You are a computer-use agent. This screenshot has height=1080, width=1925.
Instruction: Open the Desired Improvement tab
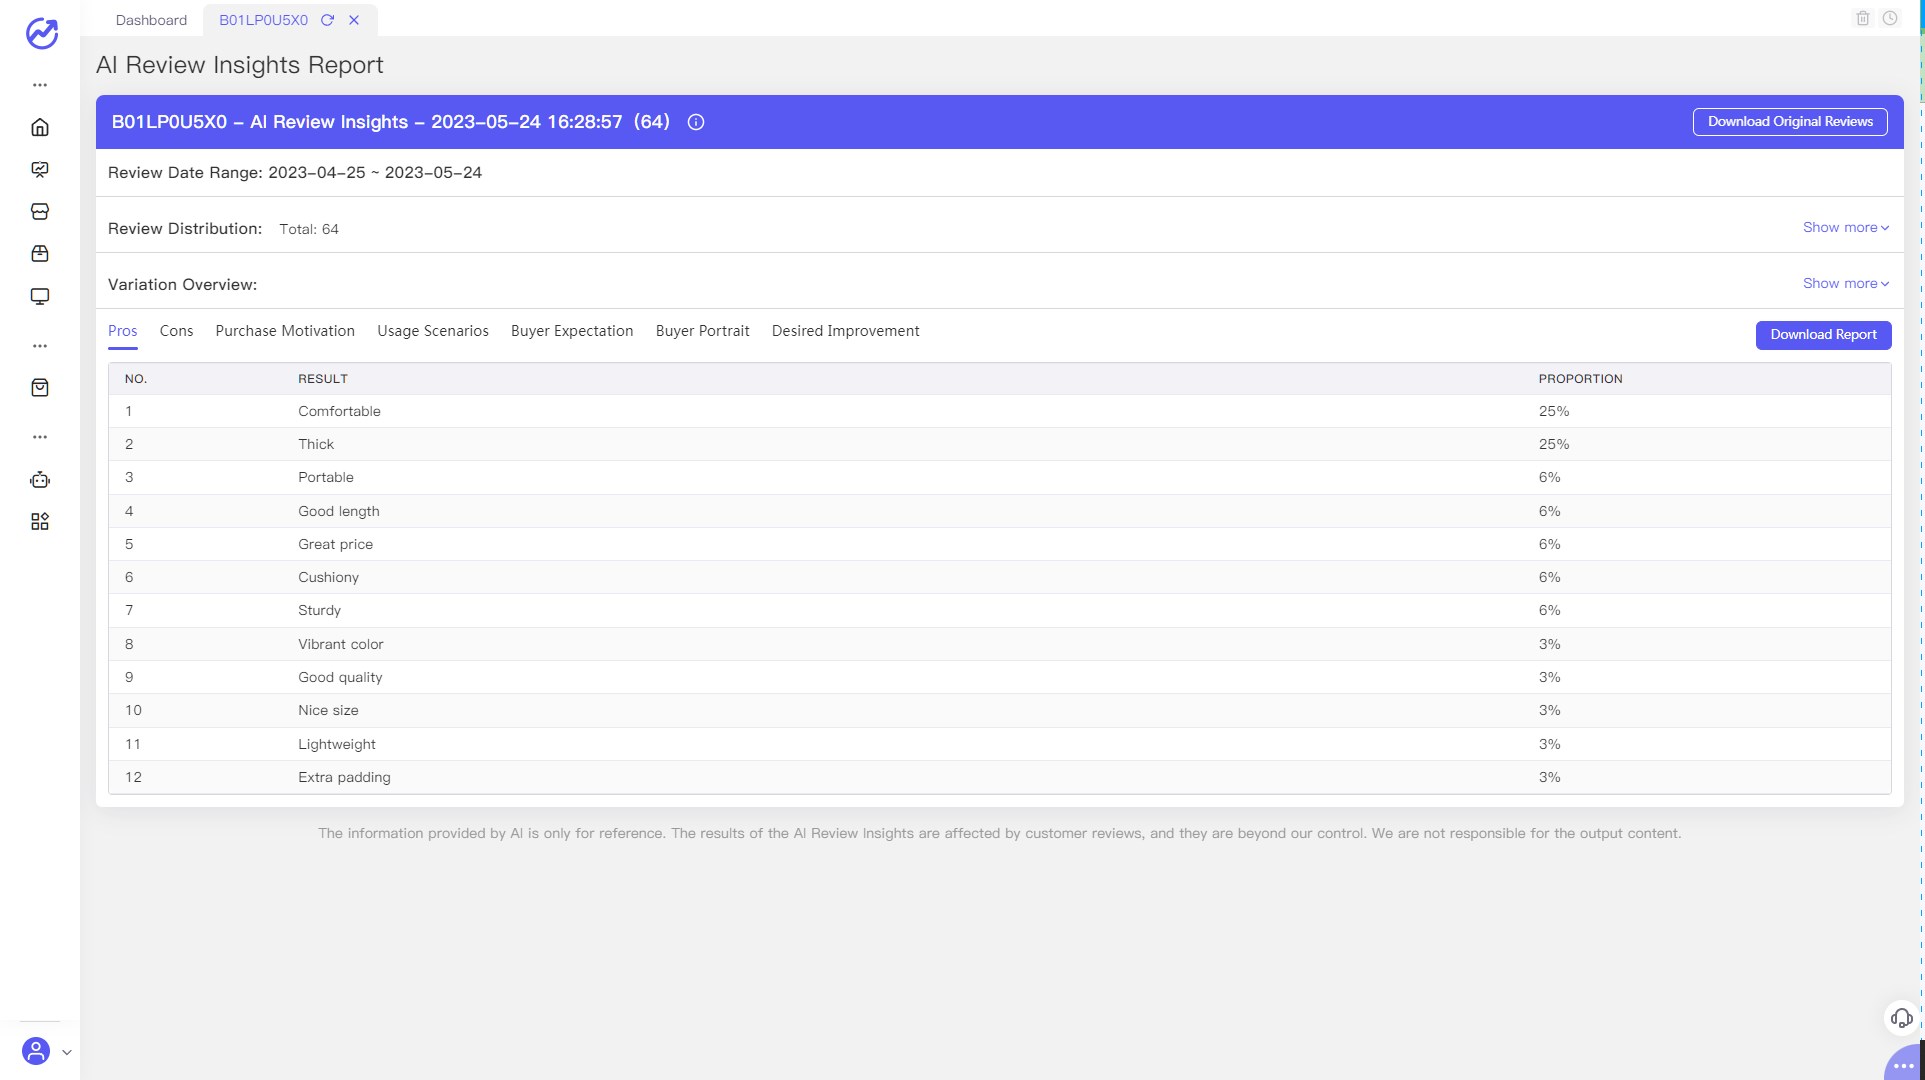point(845,331)
